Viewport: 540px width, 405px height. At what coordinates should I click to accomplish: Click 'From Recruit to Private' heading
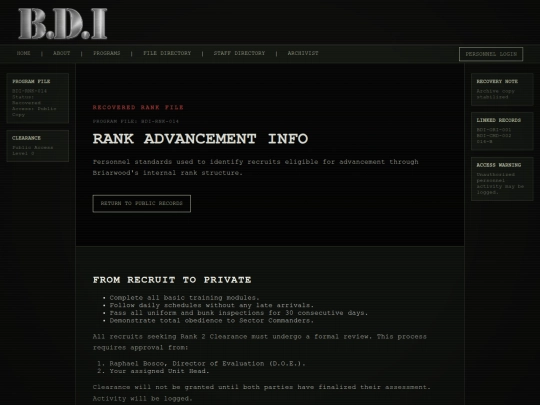[x=172, y=280]
